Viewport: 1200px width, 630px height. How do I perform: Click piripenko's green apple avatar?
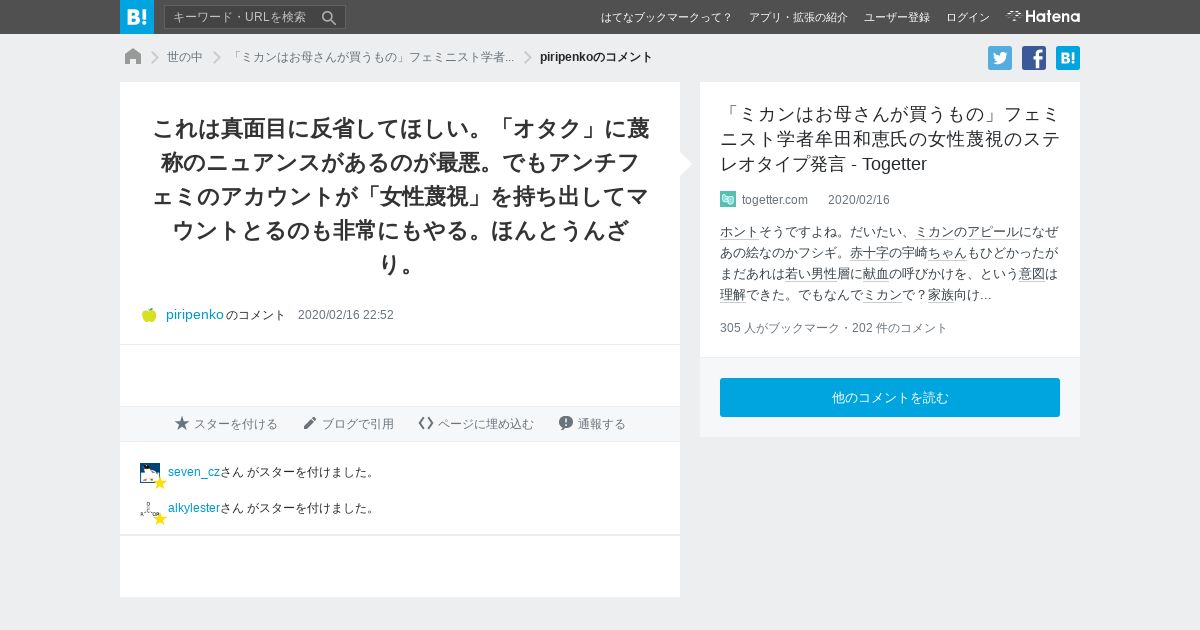[x=149, y=314]
